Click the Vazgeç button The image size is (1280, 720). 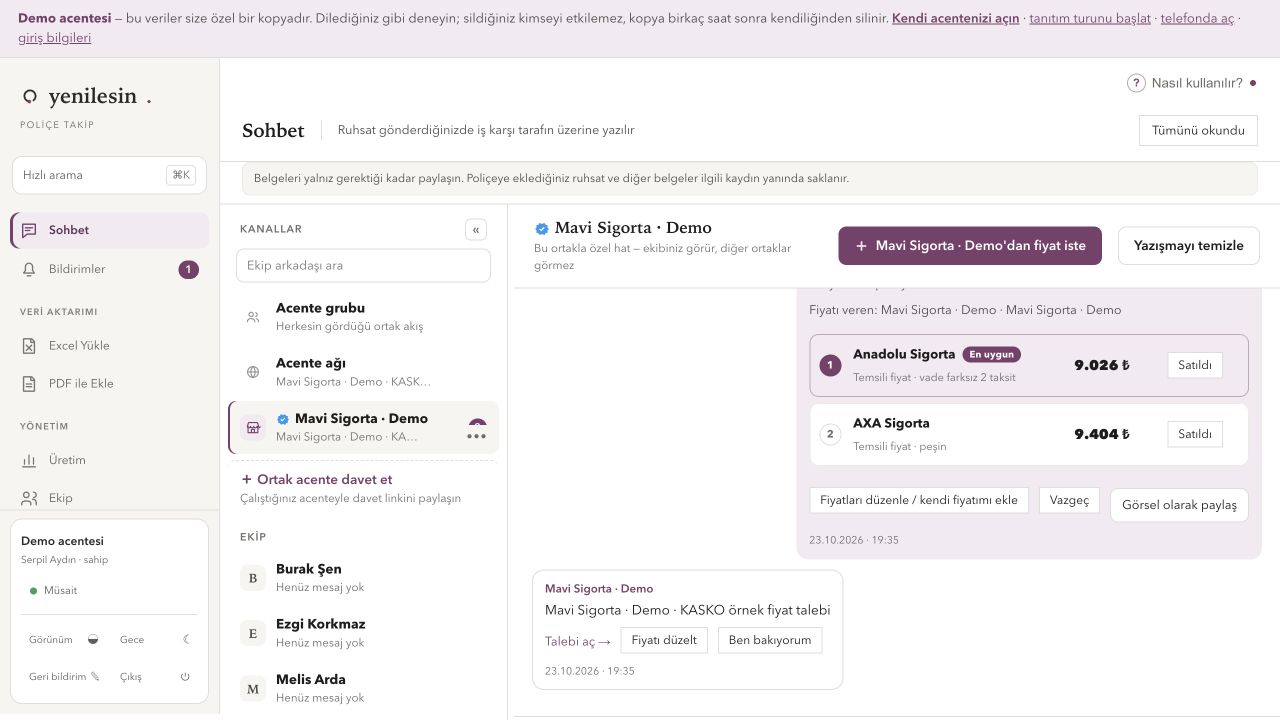pyautogui.click(x=1070, y=500)
